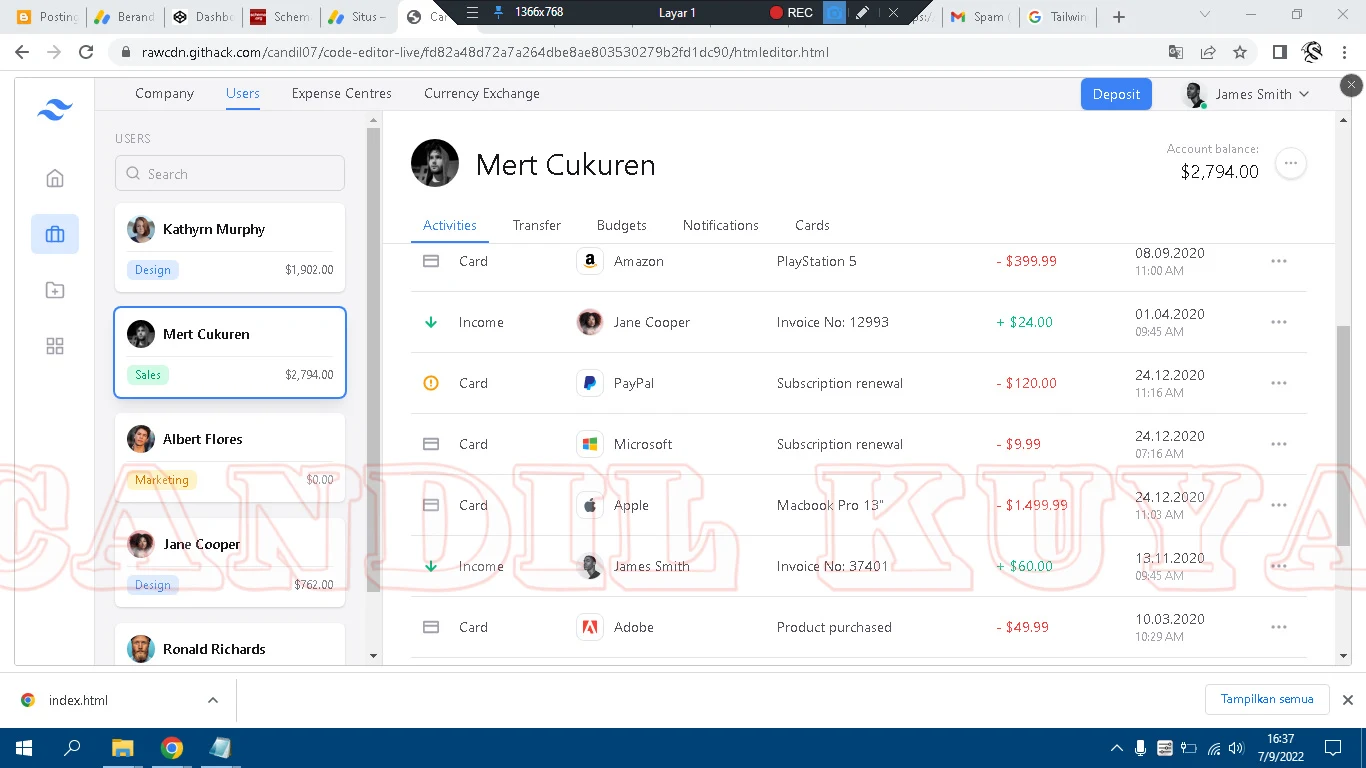Select the briefcase icon in the sidebar
Viewport: 1366px width, 768px height.
coord(55,234)
